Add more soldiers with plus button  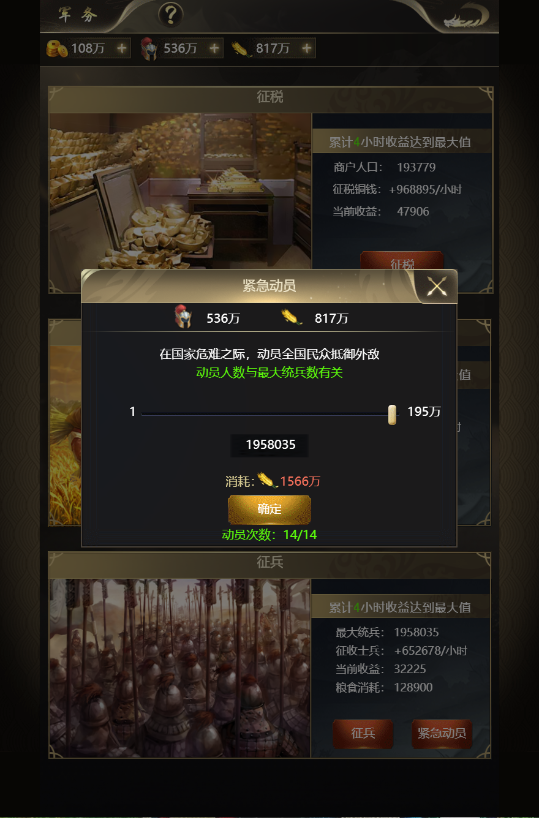click(x=214, y=49)
